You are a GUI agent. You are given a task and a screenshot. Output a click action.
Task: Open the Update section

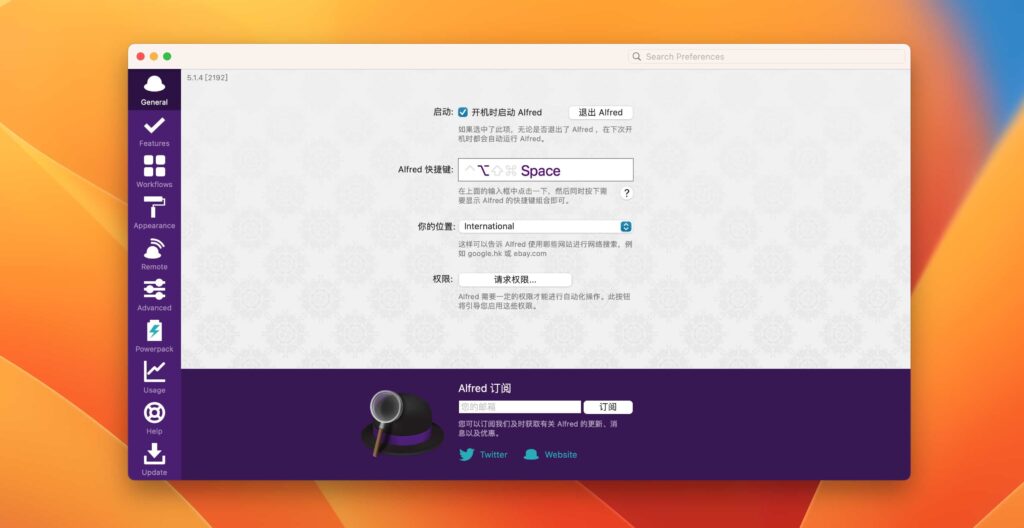154,460
